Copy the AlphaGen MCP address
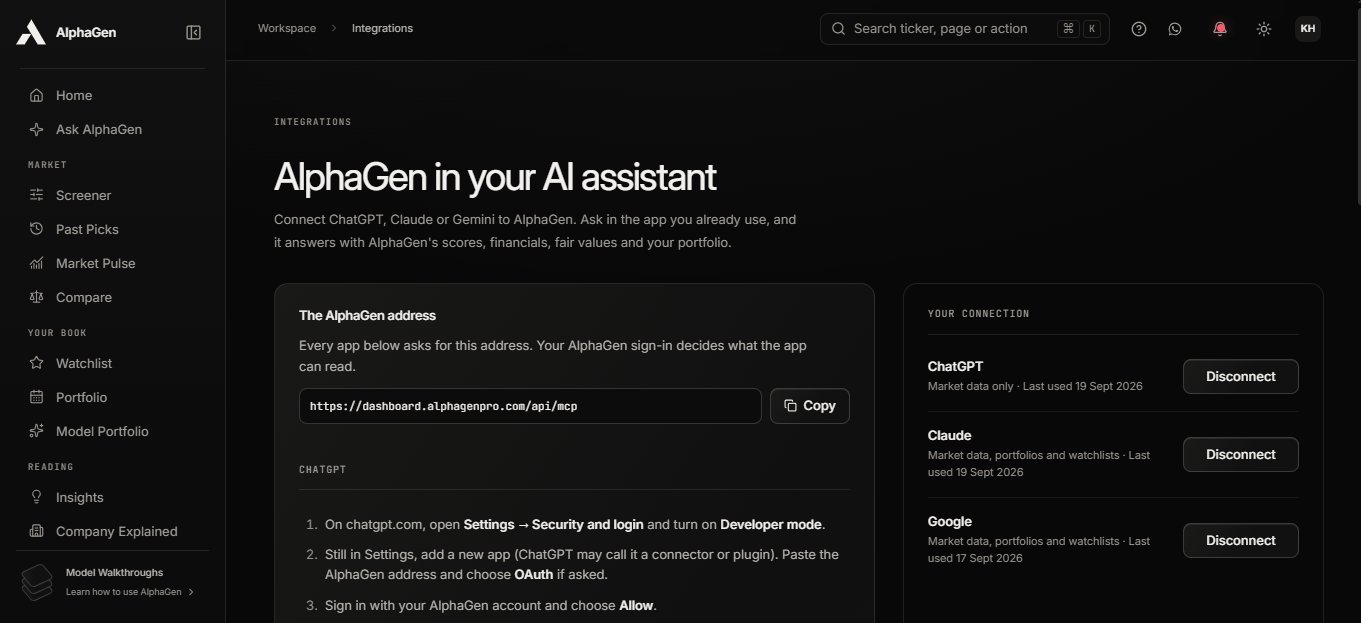 point(810,406)
